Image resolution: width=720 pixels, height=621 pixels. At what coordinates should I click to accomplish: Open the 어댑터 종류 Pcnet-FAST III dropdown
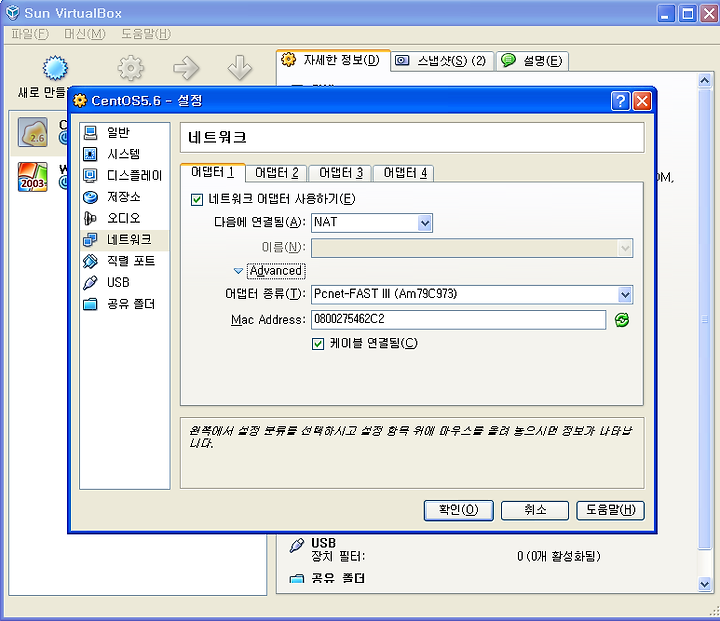[x=472, y=294]
